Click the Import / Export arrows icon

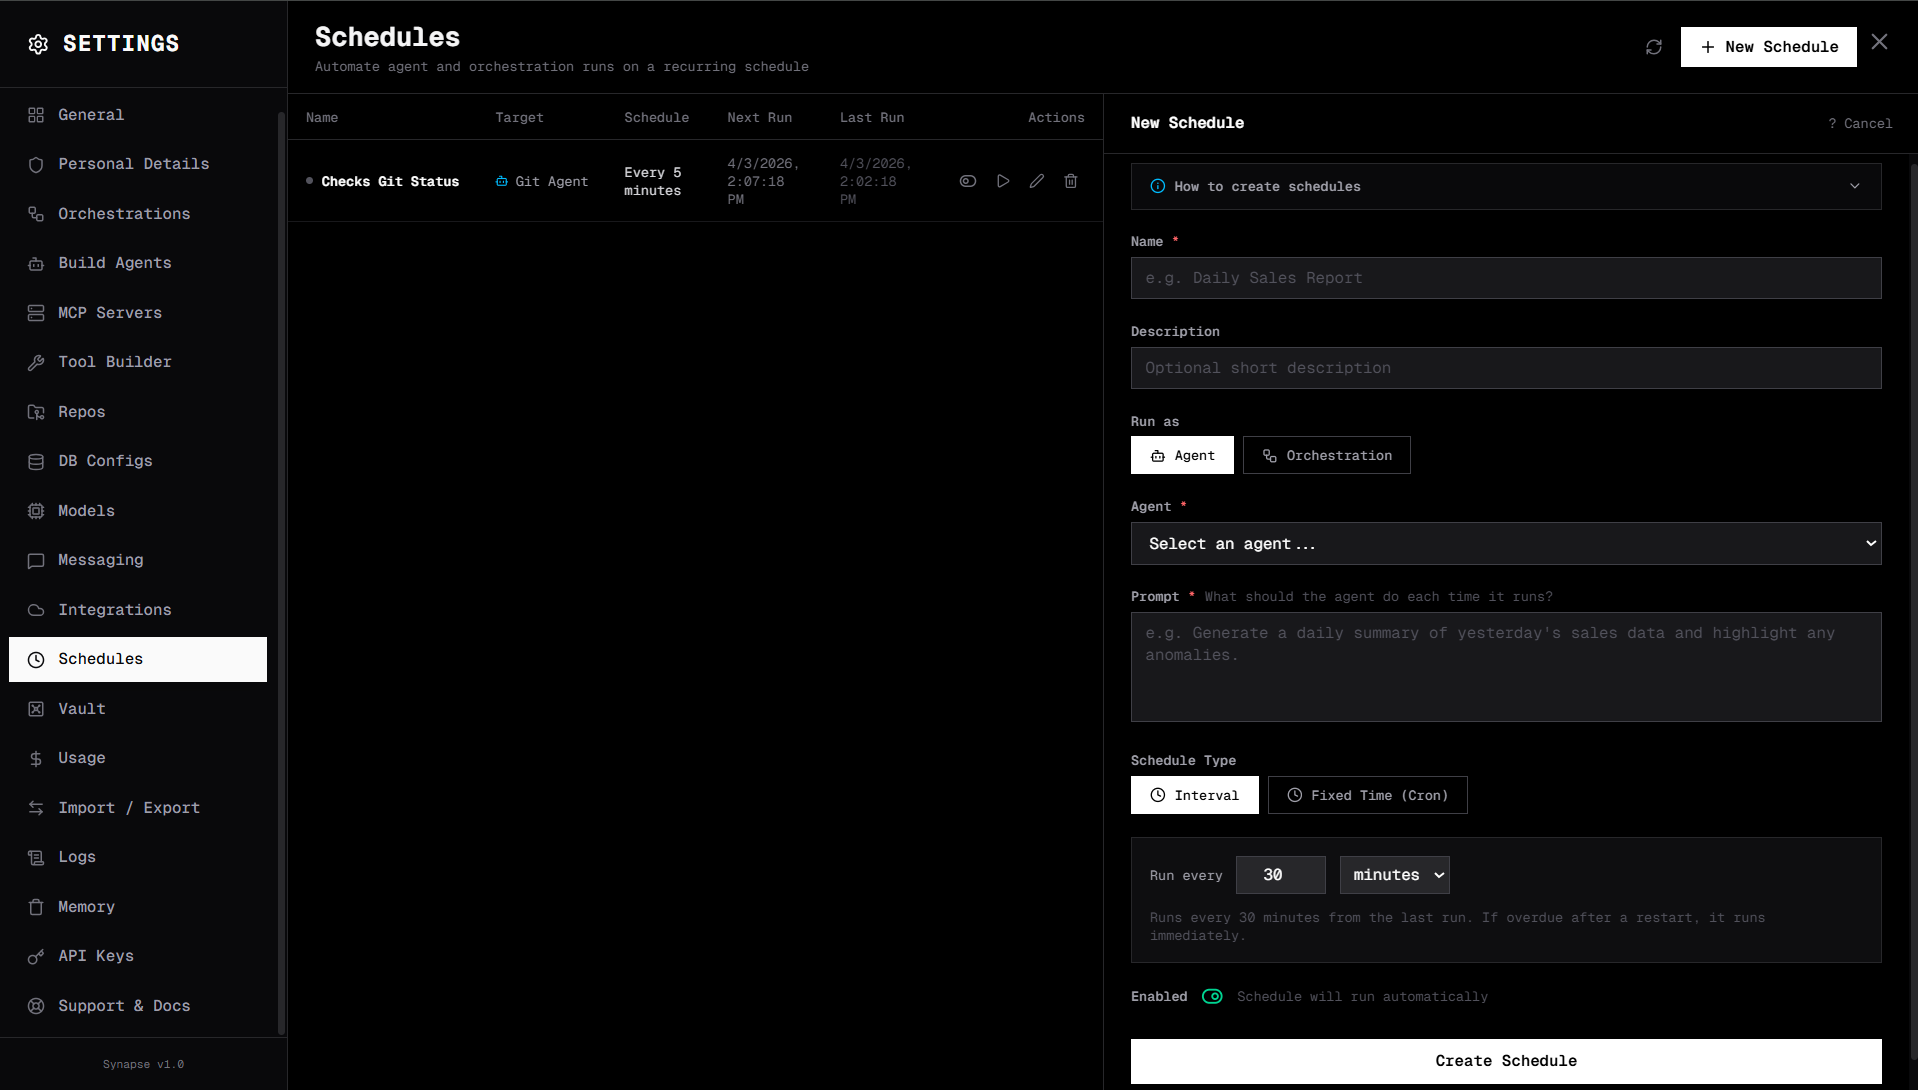click(x=36, y=808)
